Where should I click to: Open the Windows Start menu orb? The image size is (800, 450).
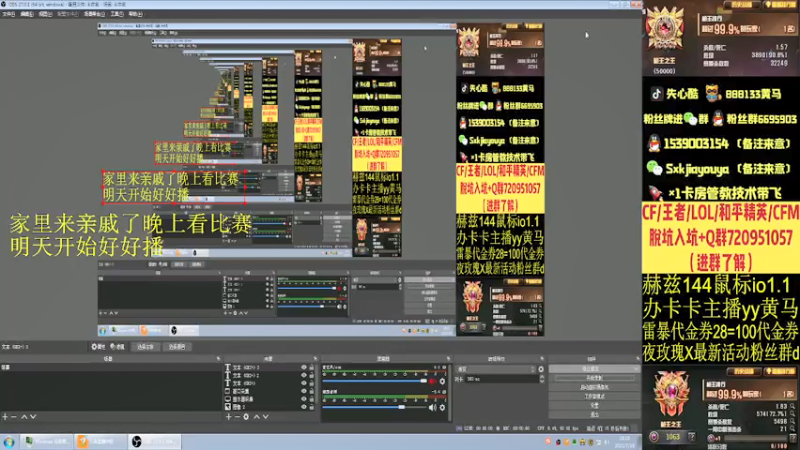tap(9, 442)
